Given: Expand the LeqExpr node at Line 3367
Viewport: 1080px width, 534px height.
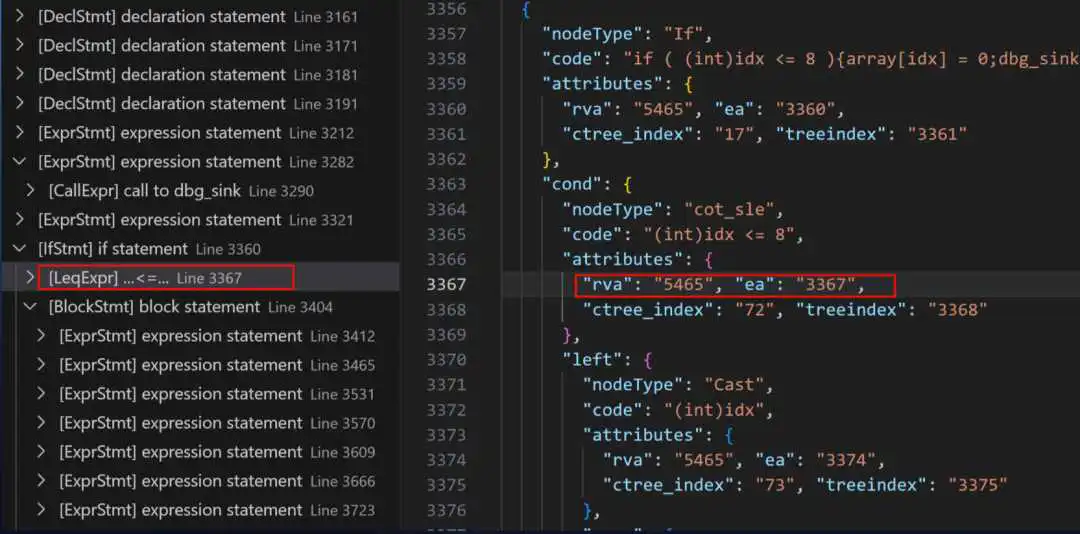Looking at the screenshot, I should tap(30, 278).
